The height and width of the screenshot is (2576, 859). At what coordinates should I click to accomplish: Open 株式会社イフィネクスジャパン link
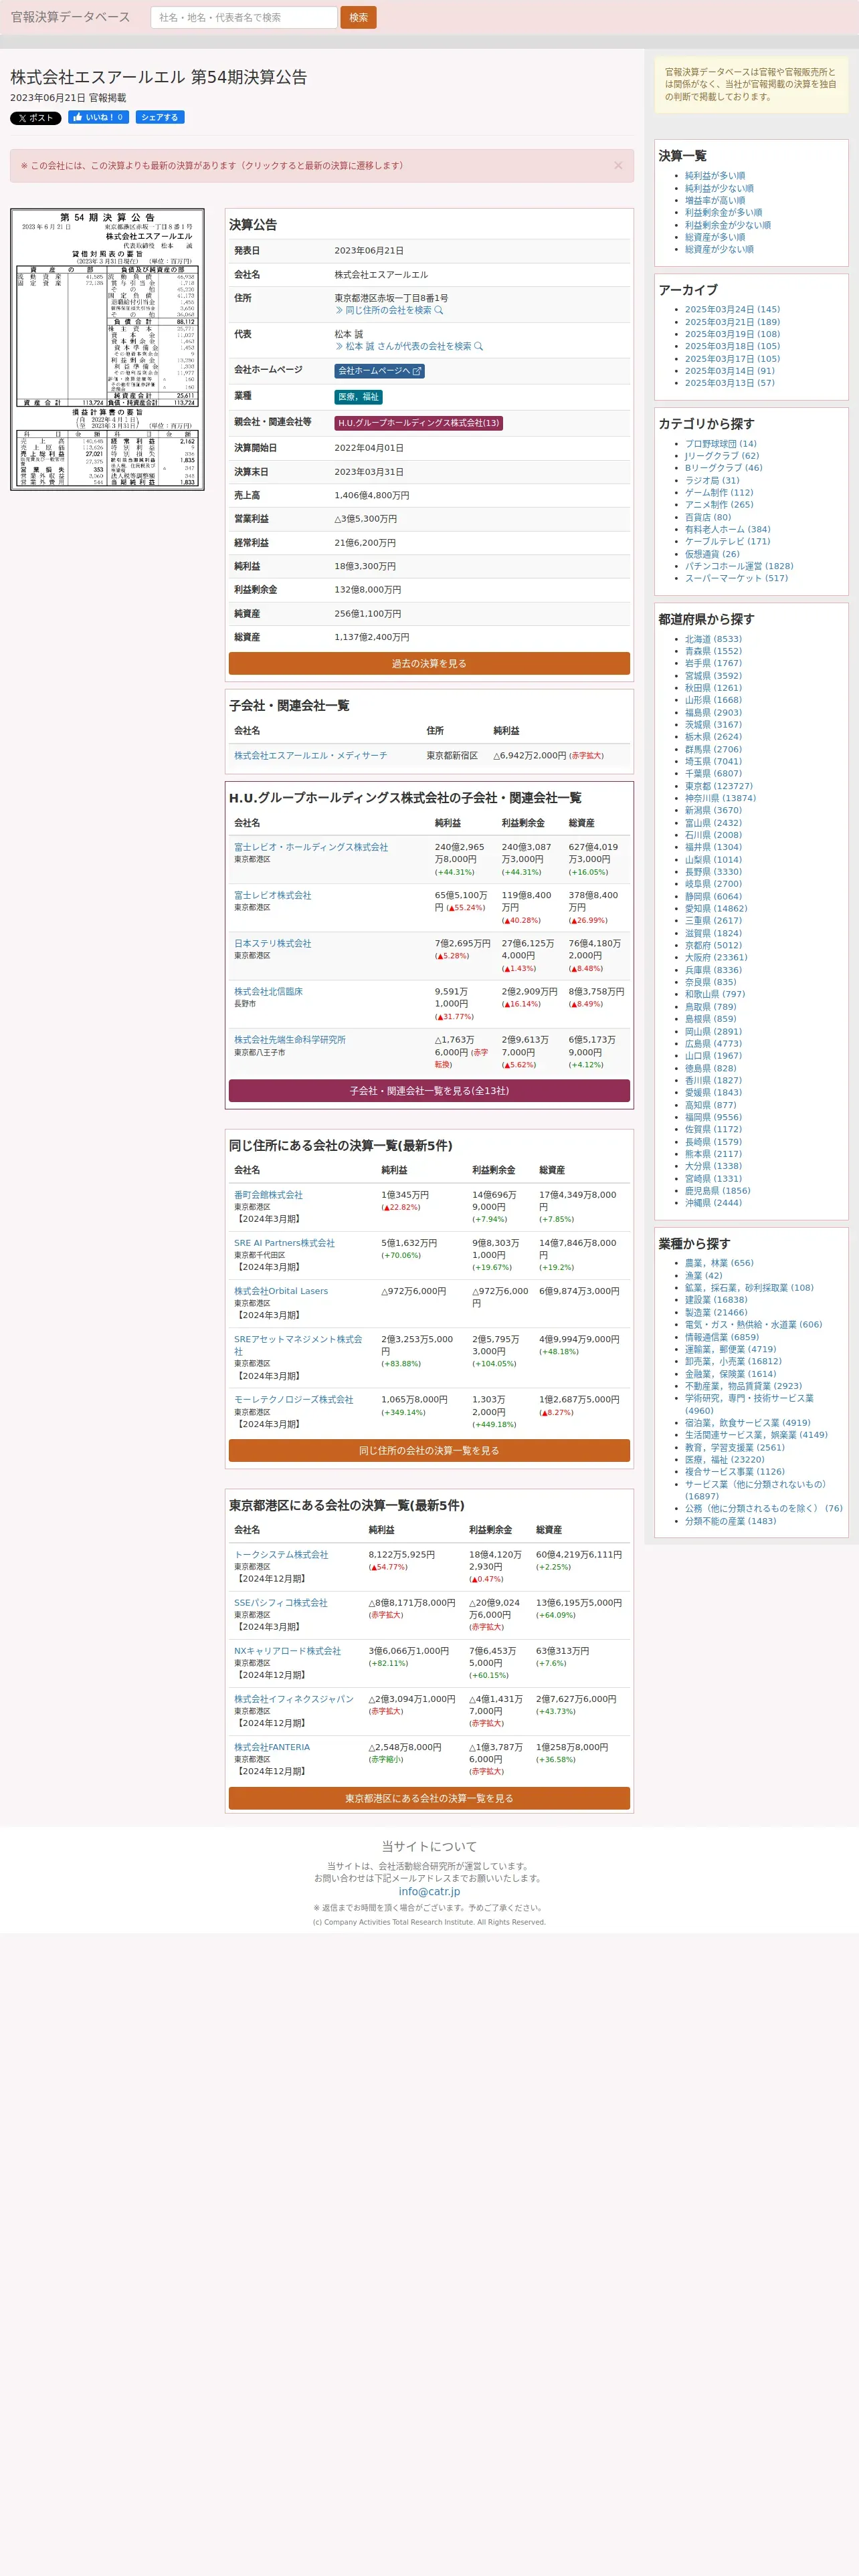pyautogui.click(x=294, y=1699)
